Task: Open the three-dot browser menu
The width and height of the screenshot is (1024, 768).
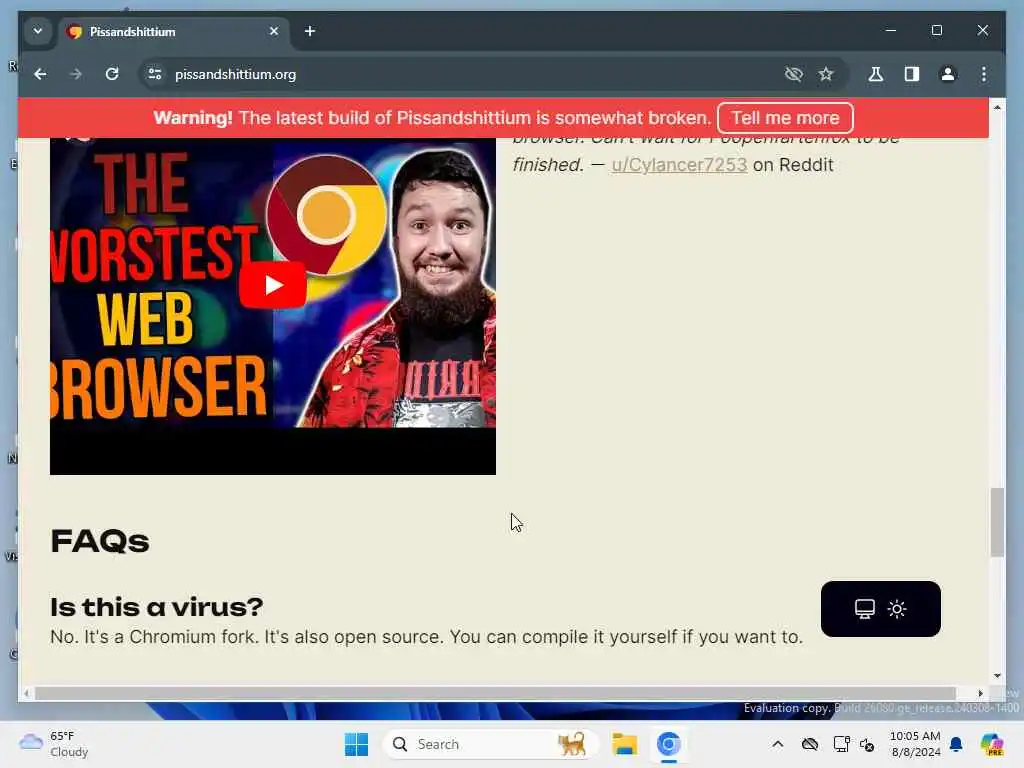Action: [x=984, y=74]
